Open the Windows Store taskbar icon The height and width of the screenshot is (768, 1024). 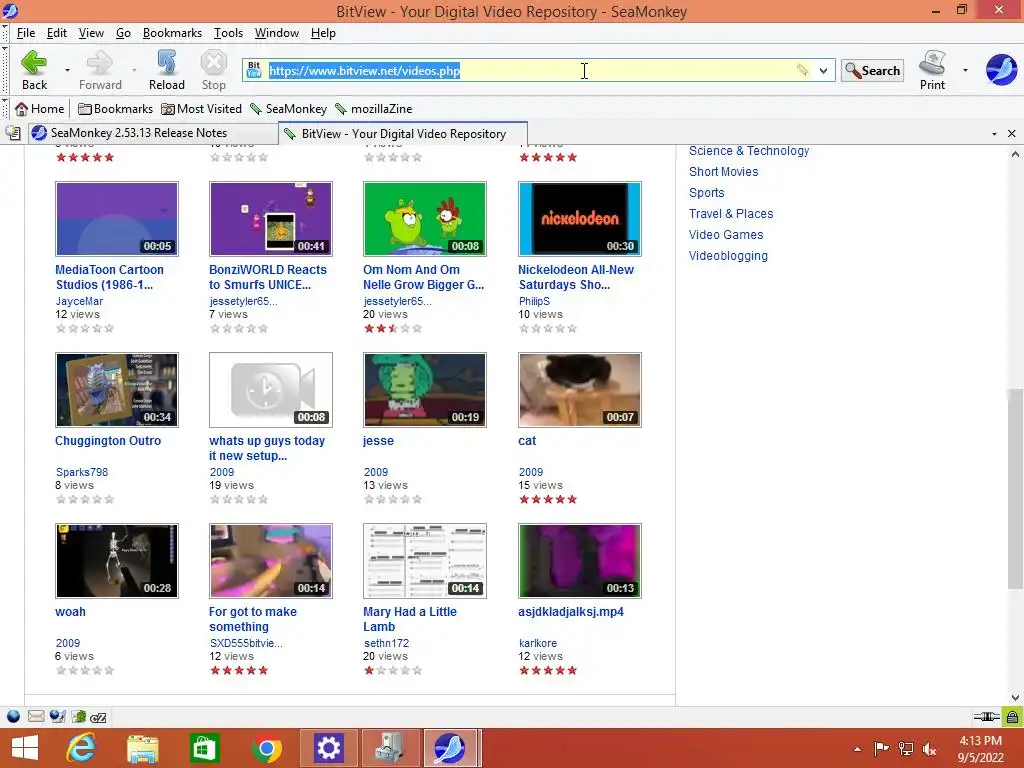204,748
